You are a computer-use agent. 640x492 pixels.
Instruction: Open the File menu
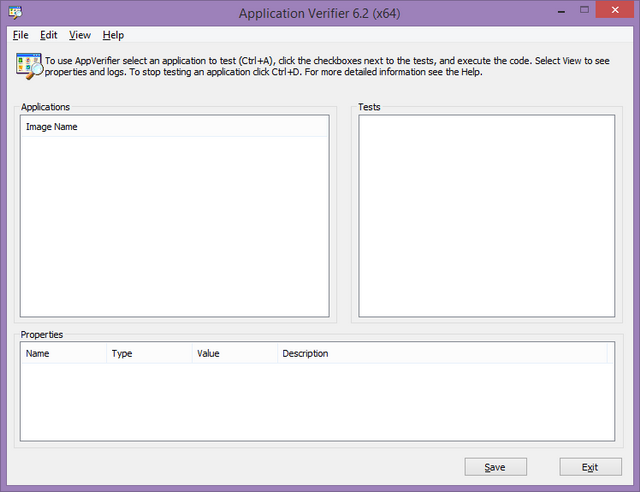pos(20,35)
